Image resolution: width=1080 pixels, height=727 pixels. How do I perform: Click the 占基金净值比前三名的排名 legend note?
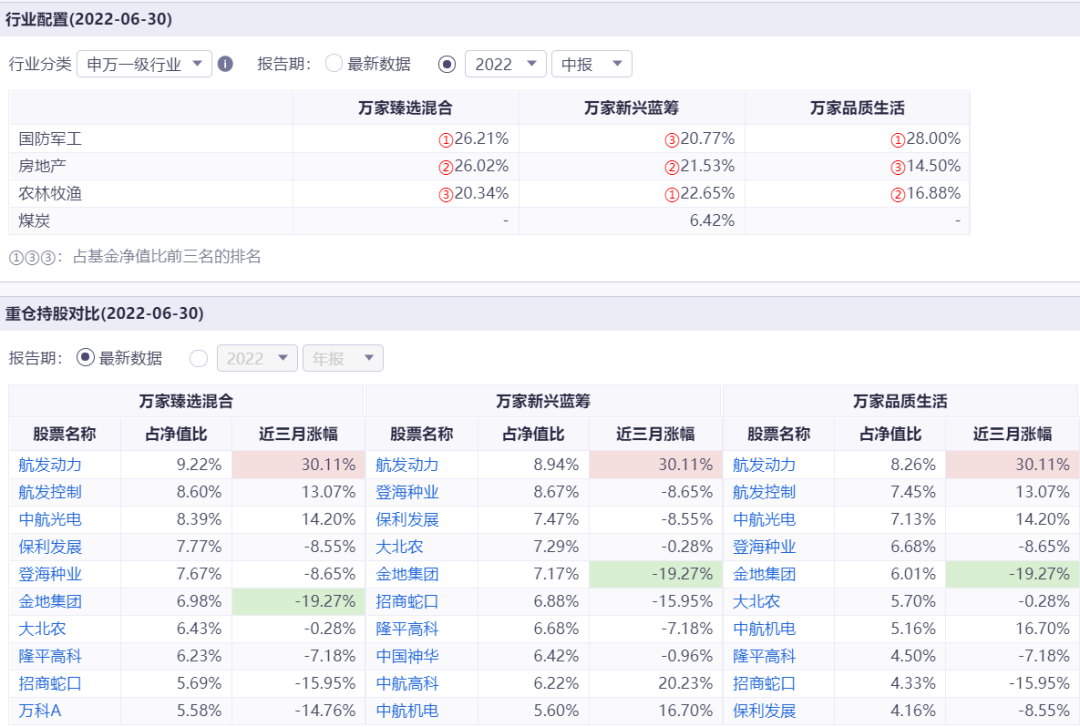(x=167, y=256)
